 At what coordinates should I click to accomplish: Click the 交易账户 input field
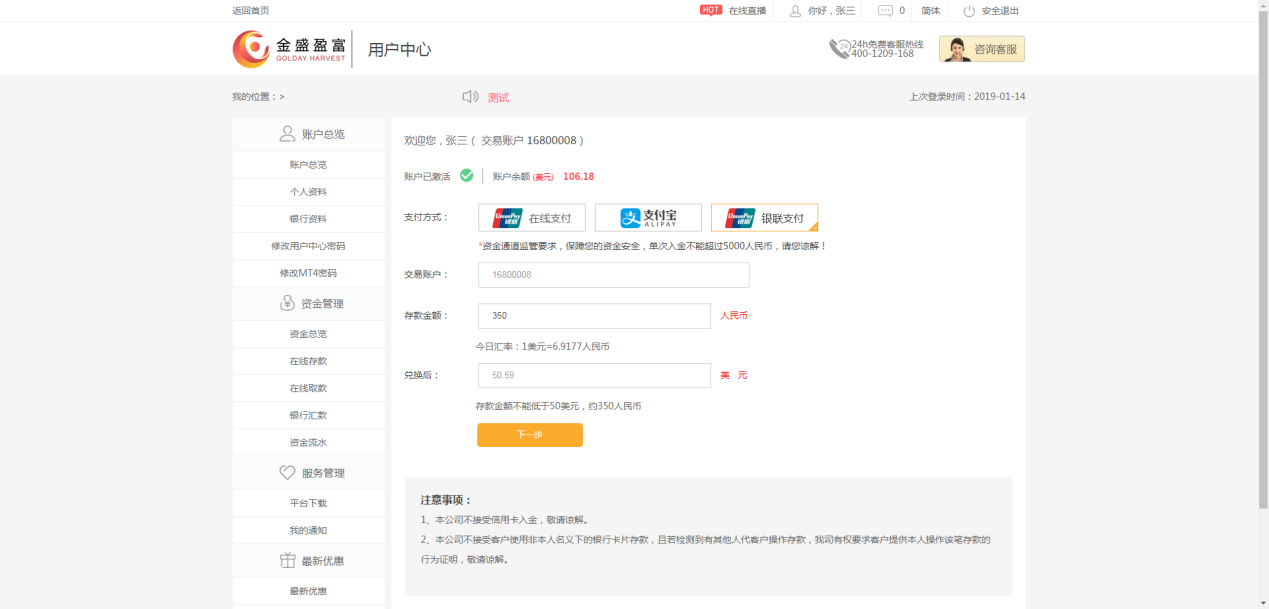613,275
